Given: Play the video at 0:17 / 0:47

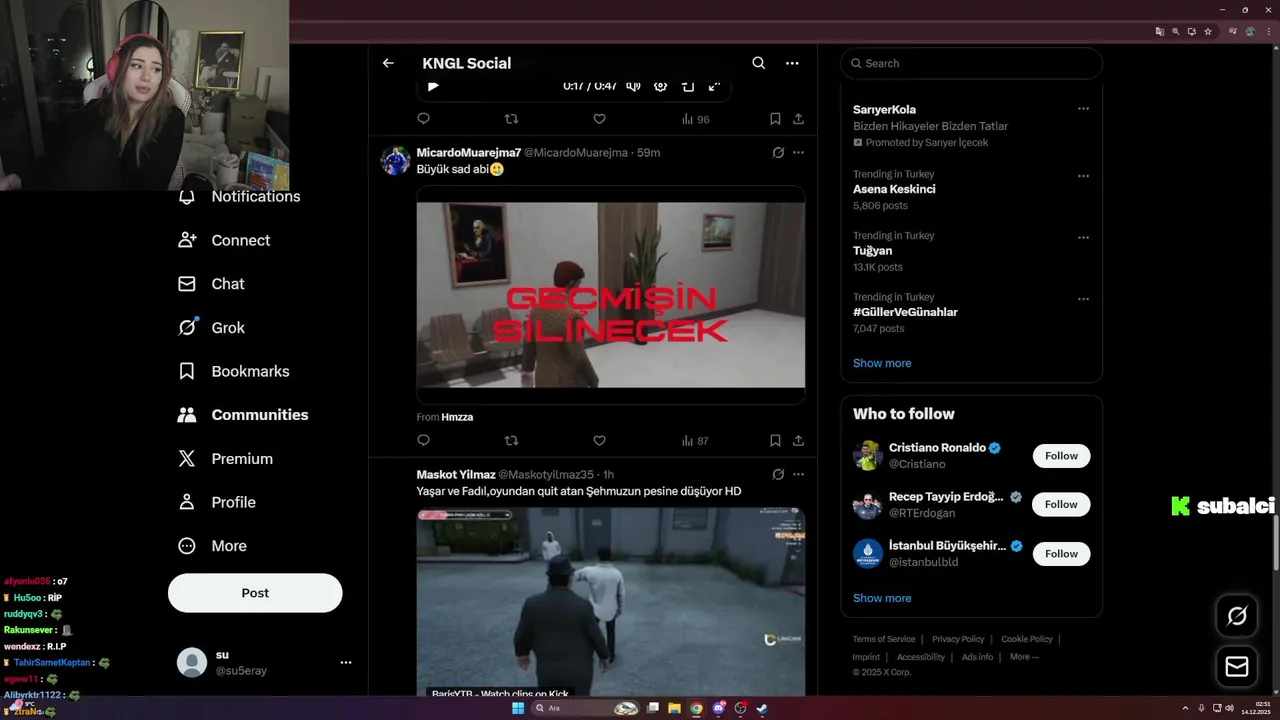Looking at the screenshot, I should (433, 86).
